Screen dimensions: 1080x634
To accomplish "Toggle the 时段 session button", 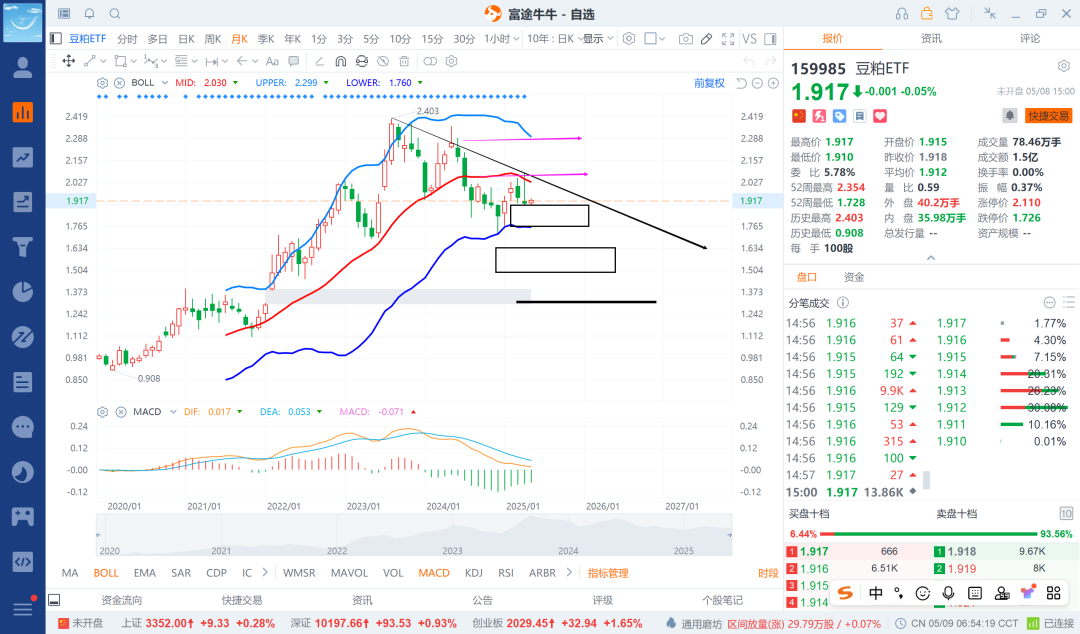I will pyautogui.click(x=768, y=573).
